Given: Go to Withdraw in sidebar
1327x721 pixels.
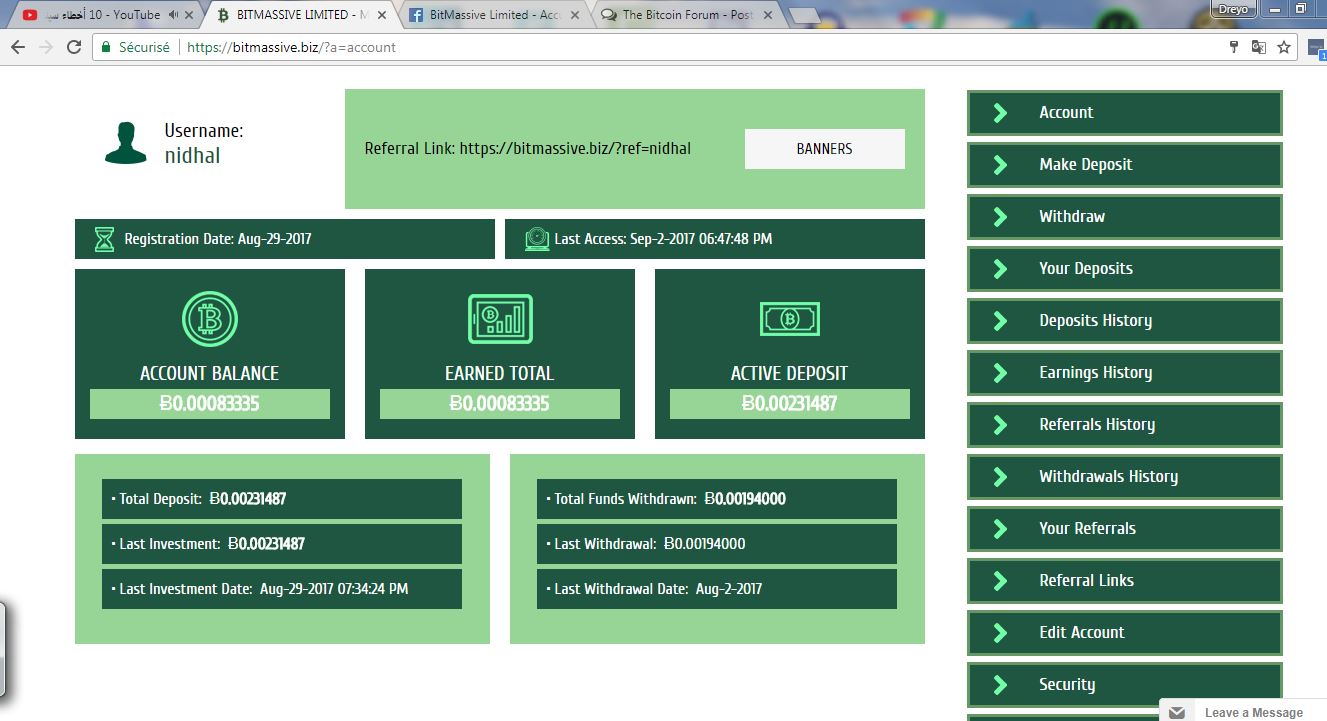Looking at the screenshot, I should (1124, 217).
